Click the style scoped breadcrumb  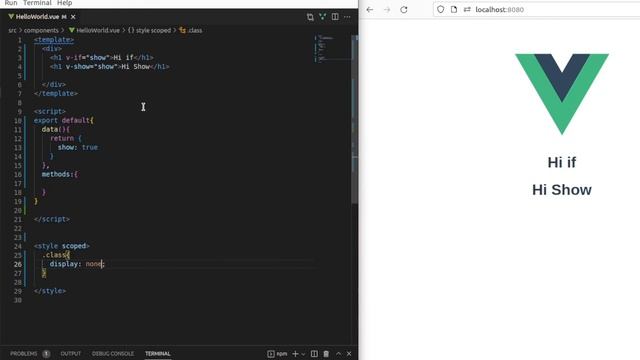click(x=149, y=30)
